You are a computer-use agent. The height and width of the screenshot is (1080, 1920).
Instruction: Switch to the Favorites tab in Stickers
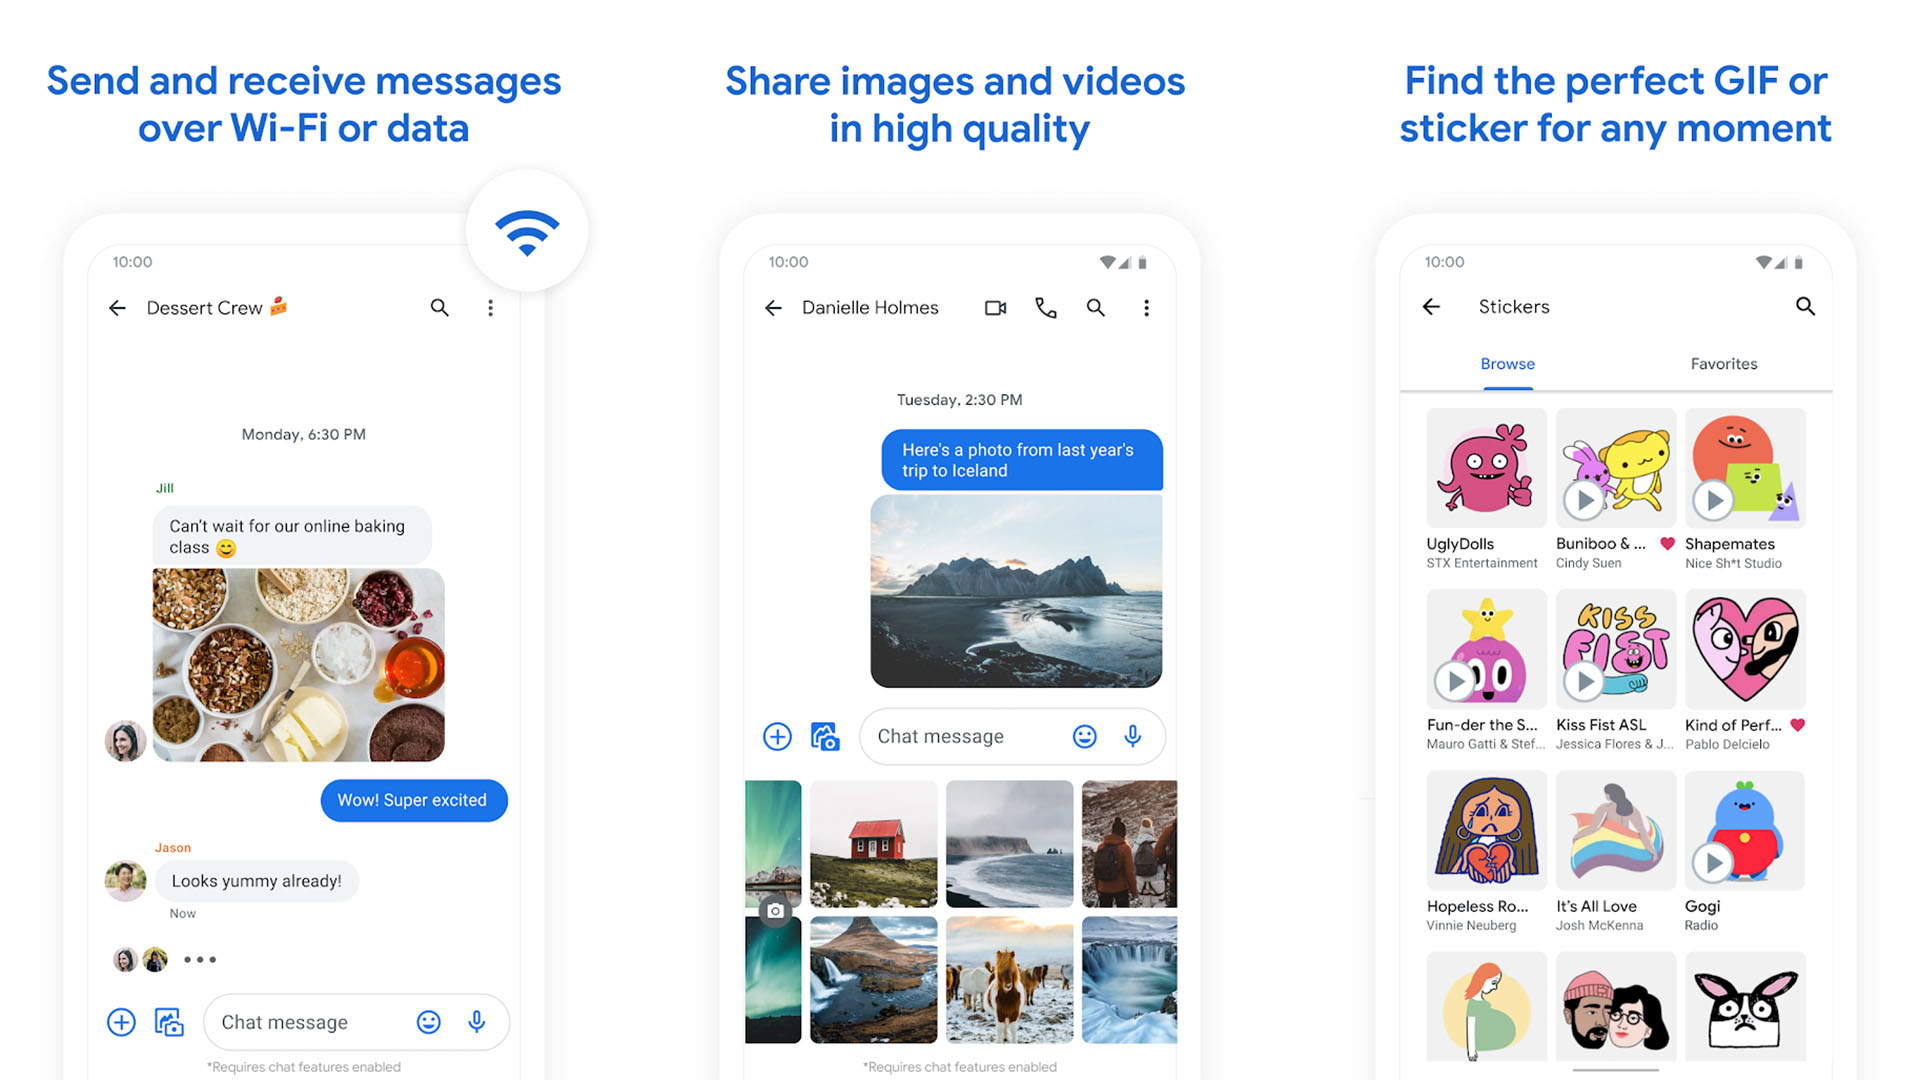pos(1721,364)
